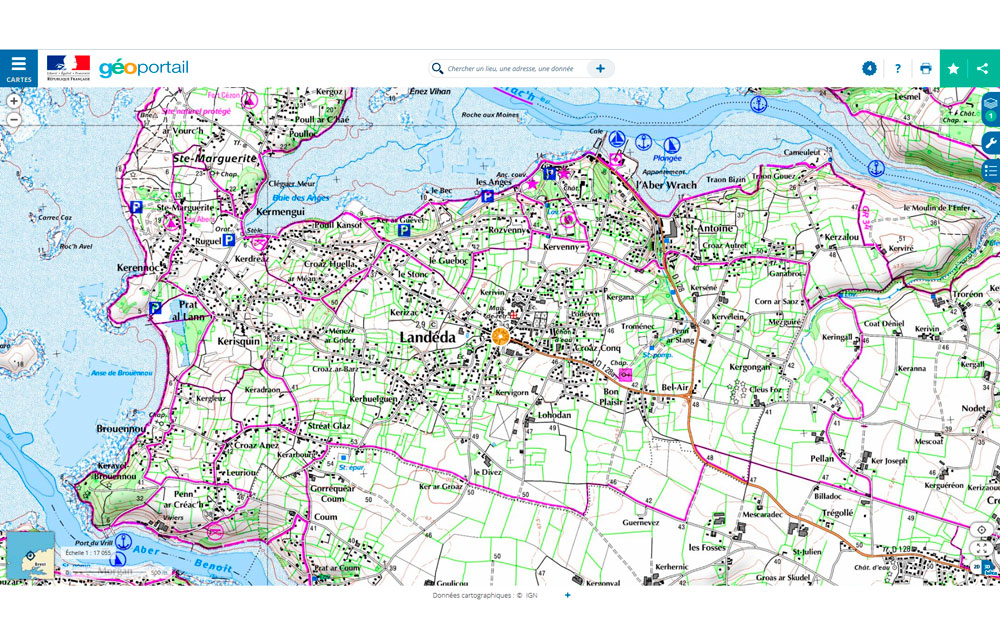Screen dimensions: 1000x625
Task: Center map on my location button
Action: pyautogui.click(x=982, y=530)
